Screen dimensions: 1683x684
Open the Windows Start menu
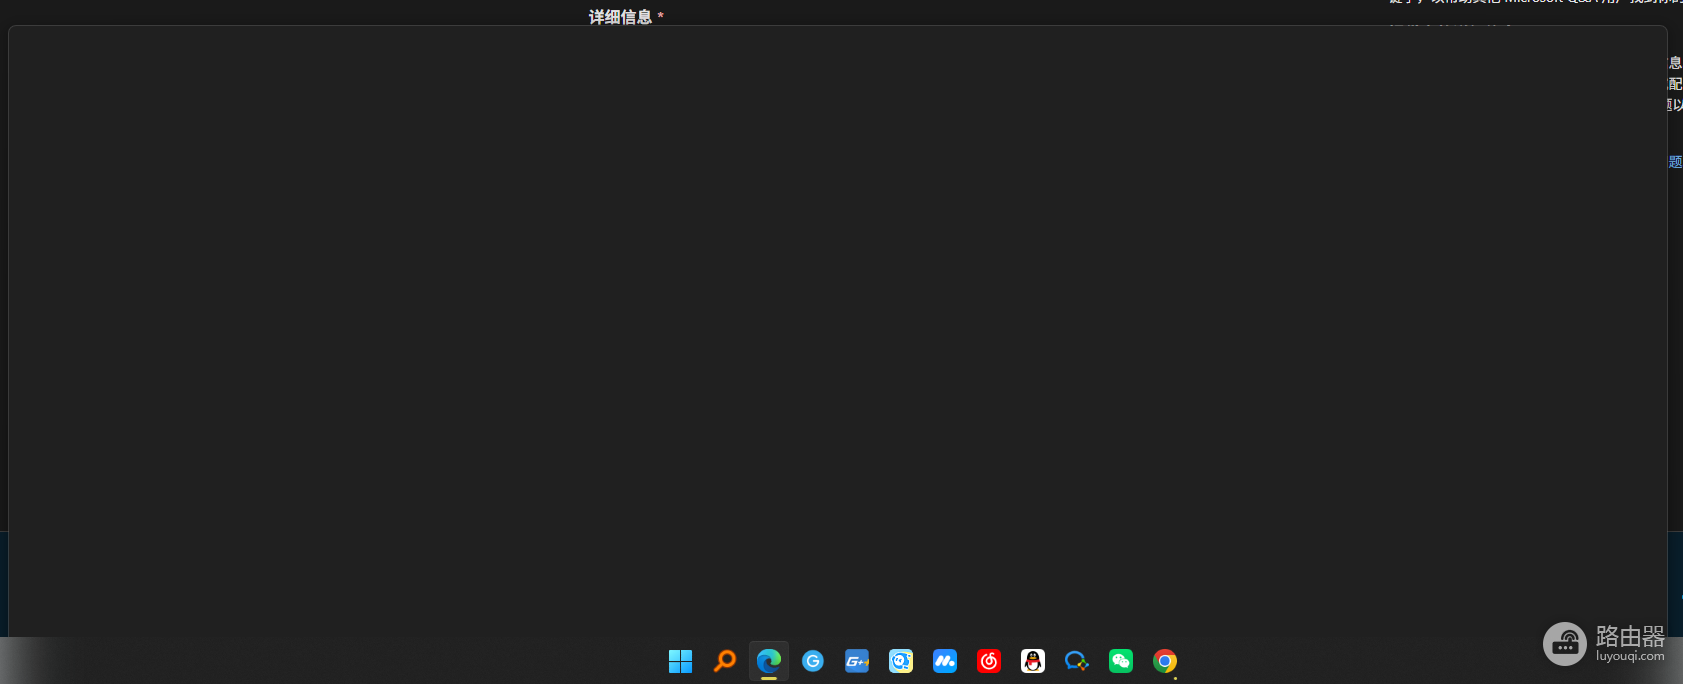[680, 661]
